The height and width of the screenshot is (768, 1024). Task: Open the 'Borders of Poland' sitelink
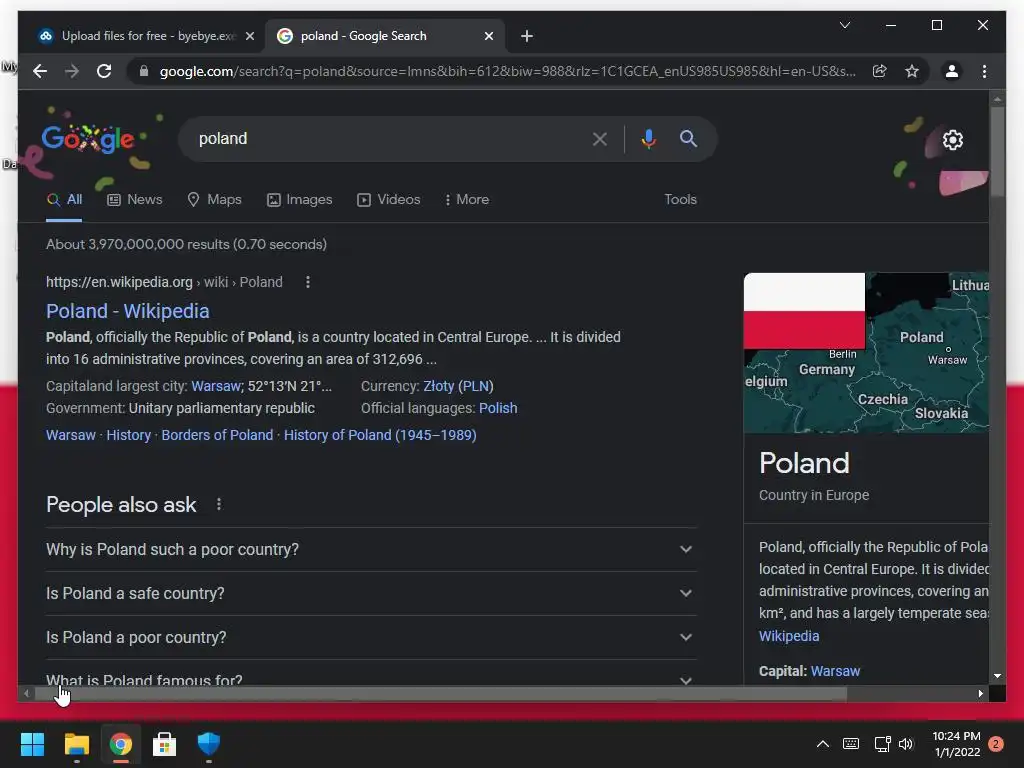point(217,435)
